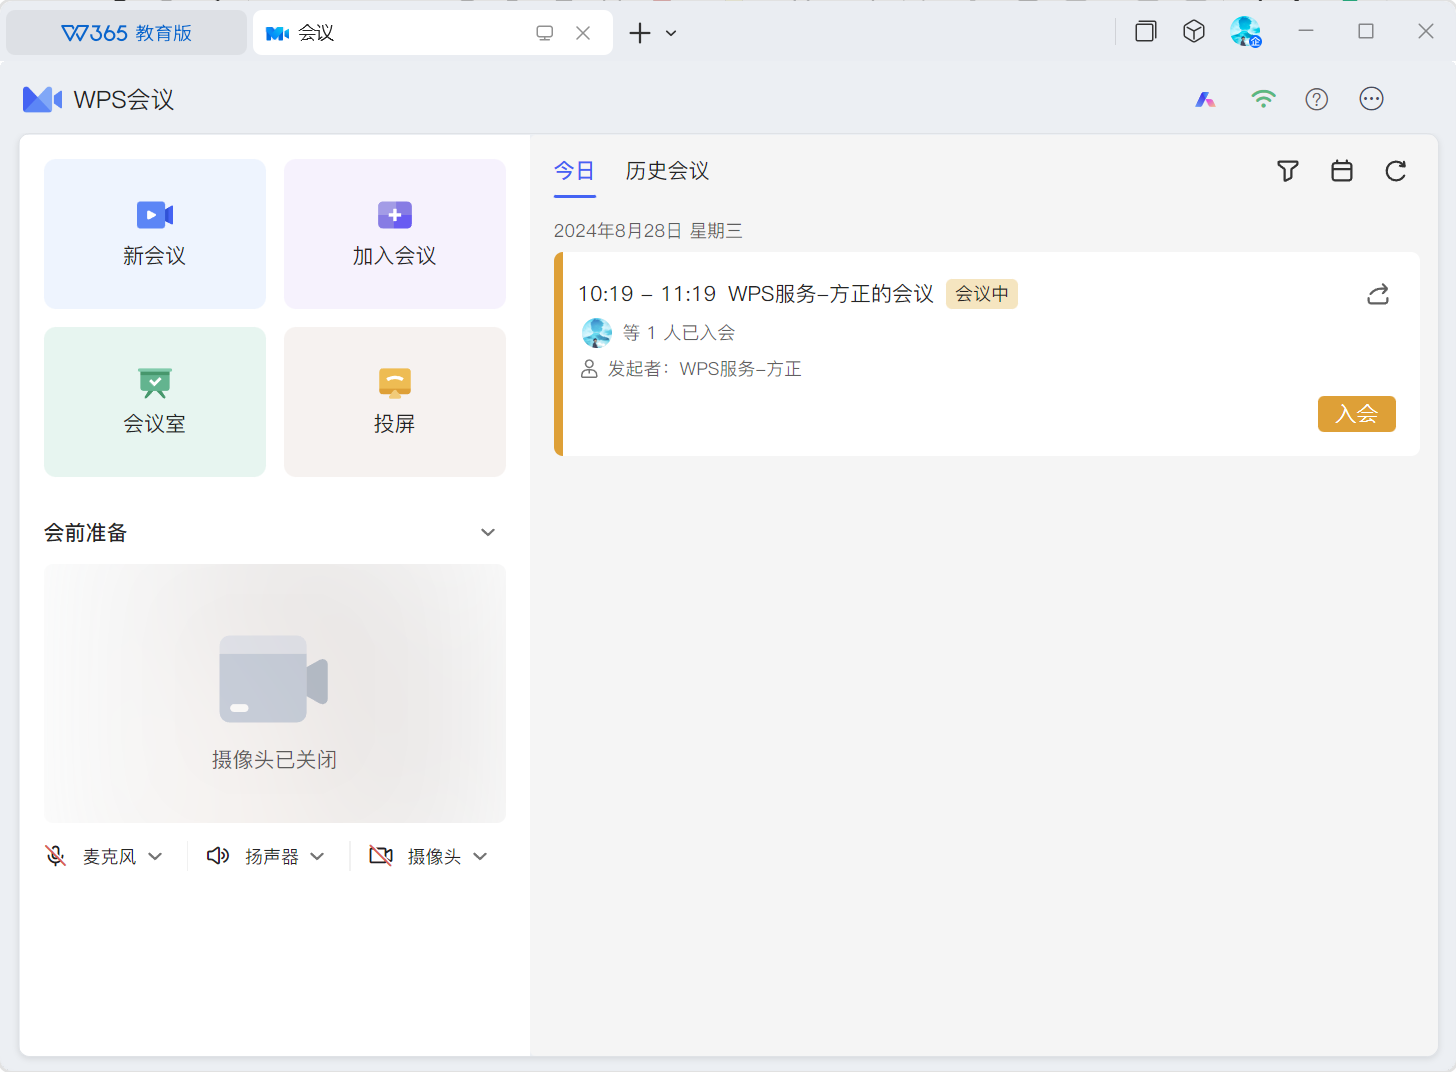Toggle the muted microphone icon
The image size is (1456, 1072).
coord(56,856)
